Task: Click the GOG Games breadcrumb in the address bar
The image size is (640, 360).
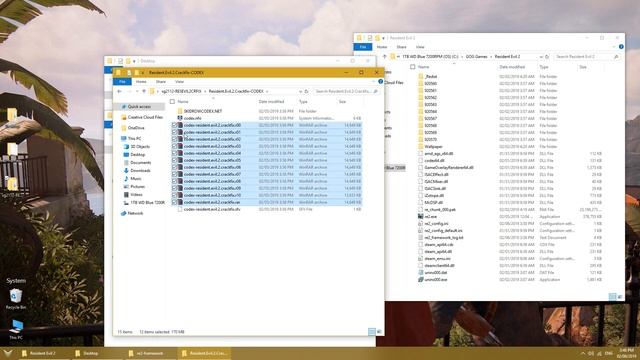Action: 477,57
